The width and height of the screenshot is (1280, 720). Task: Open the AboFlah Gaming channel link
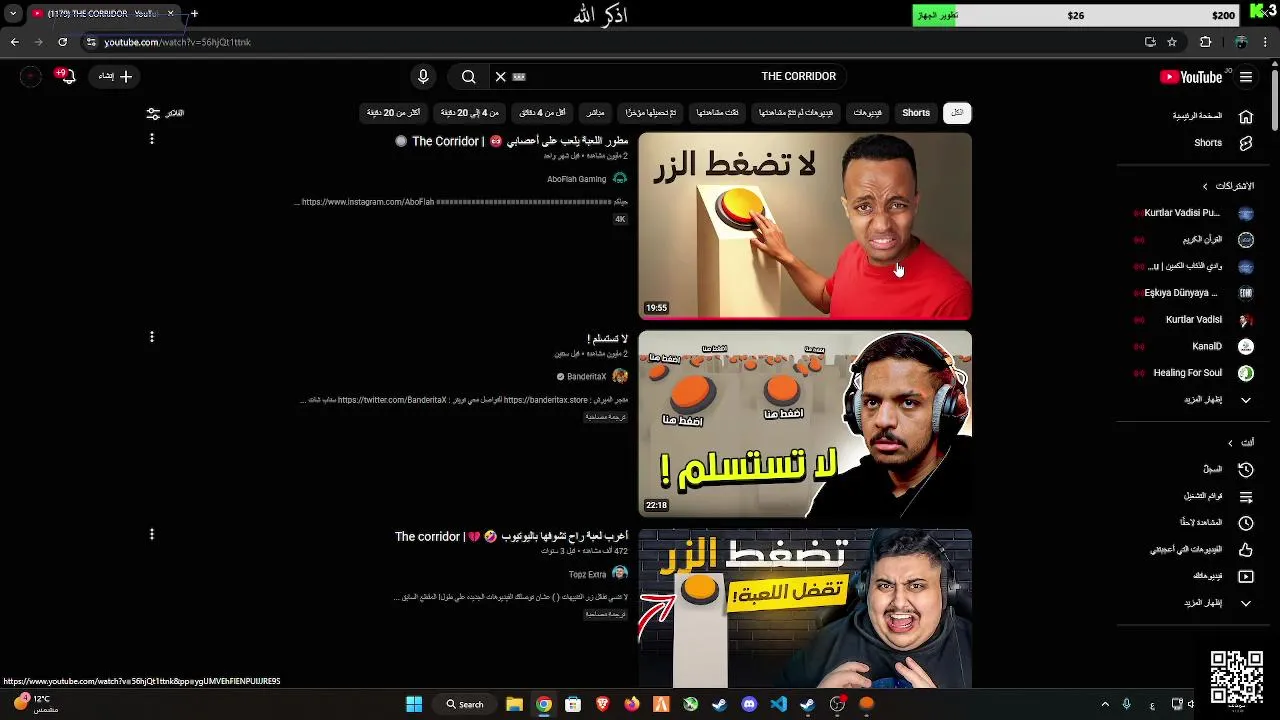(576, 179)
